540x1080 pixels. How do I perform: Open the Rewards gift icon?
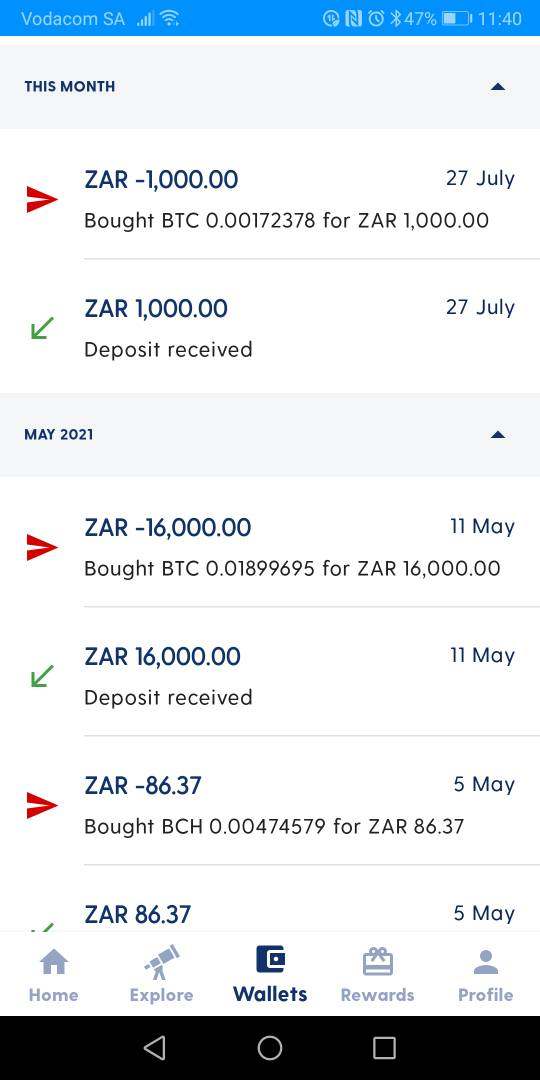pos(377,962)
